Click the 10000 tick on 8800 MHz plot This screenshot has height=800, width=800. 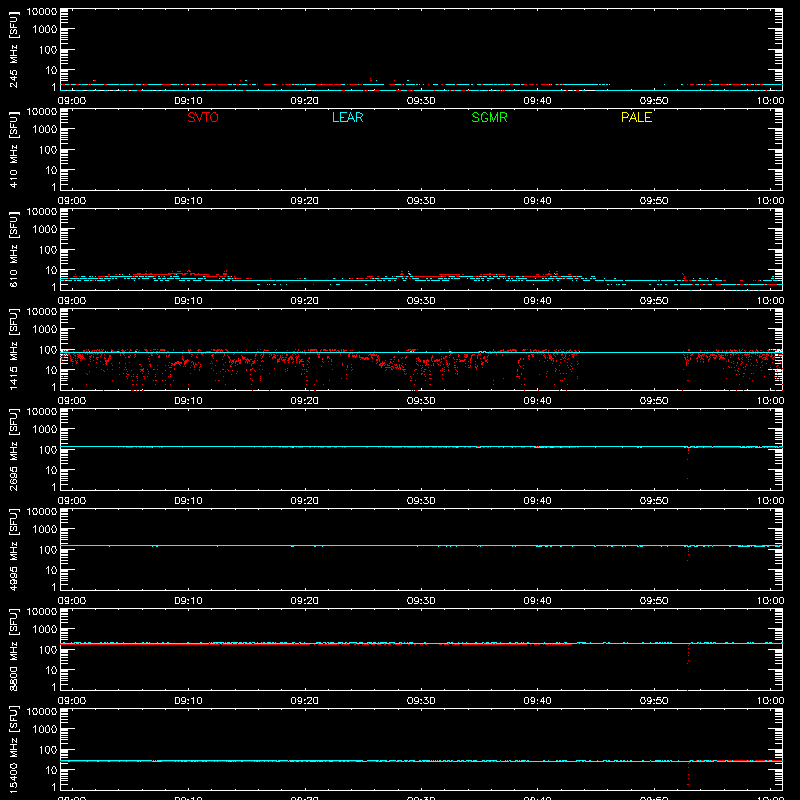pos(42,612)
